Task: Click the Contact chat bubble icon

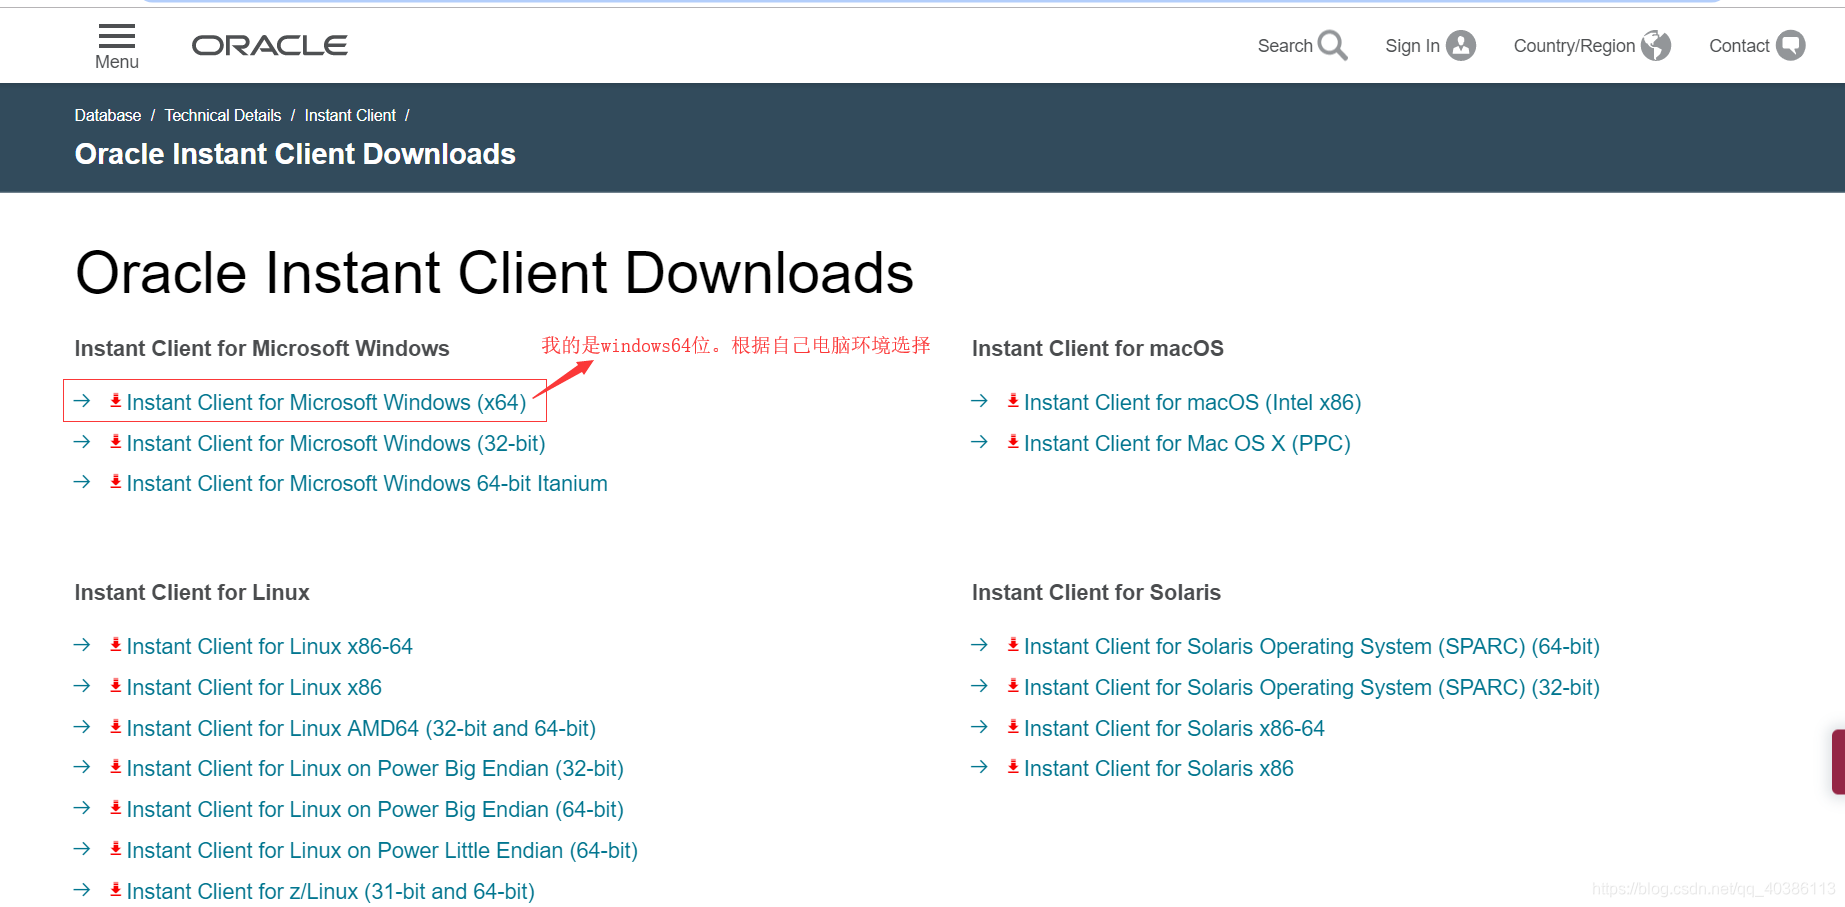Action: [x=1790, y=45]
